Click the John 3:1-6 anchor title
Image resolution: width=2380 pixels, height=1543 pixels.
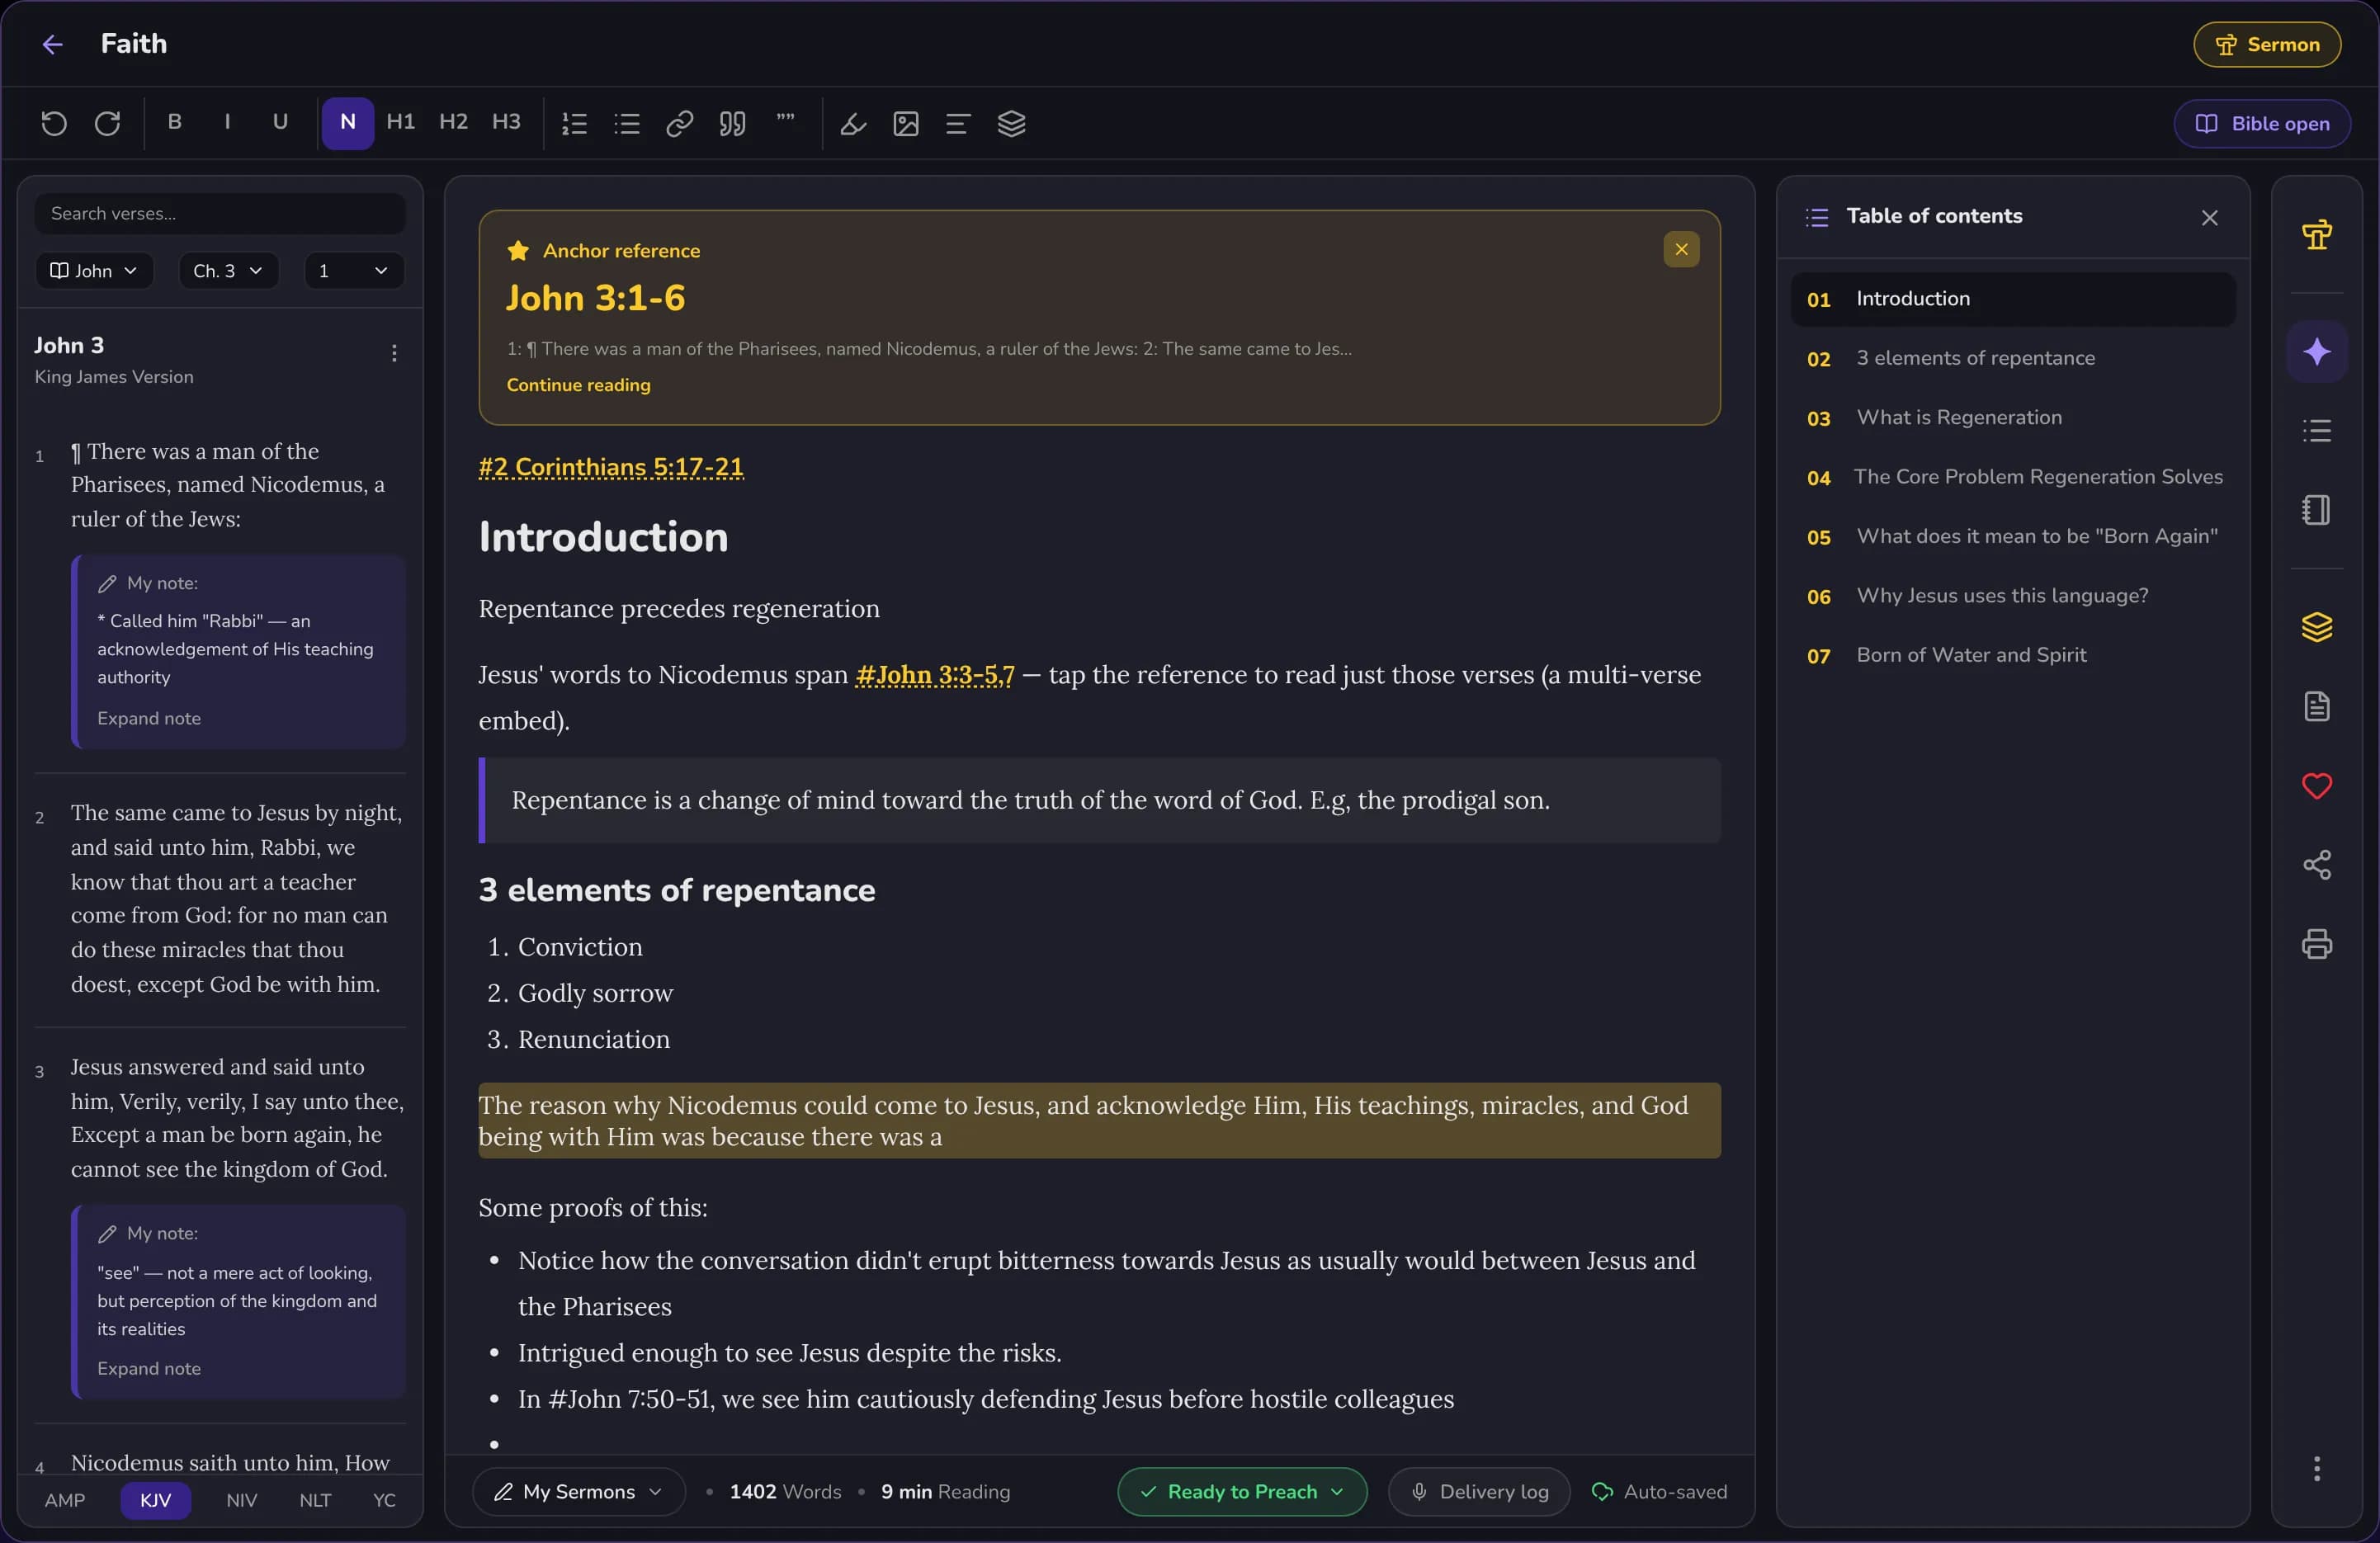coord(595,298)
